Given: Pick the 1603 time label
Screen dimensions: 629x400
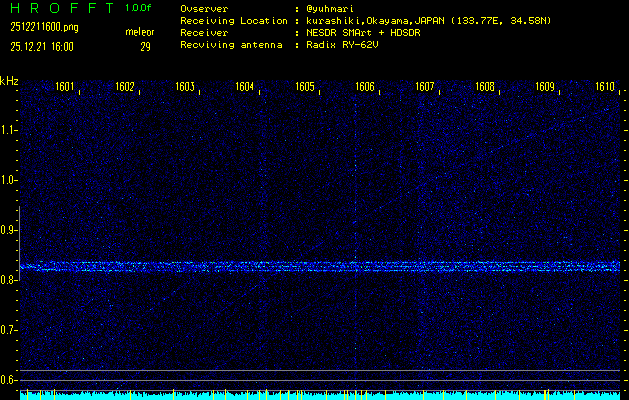Looking at the screenshot, I should pos(185,87).
